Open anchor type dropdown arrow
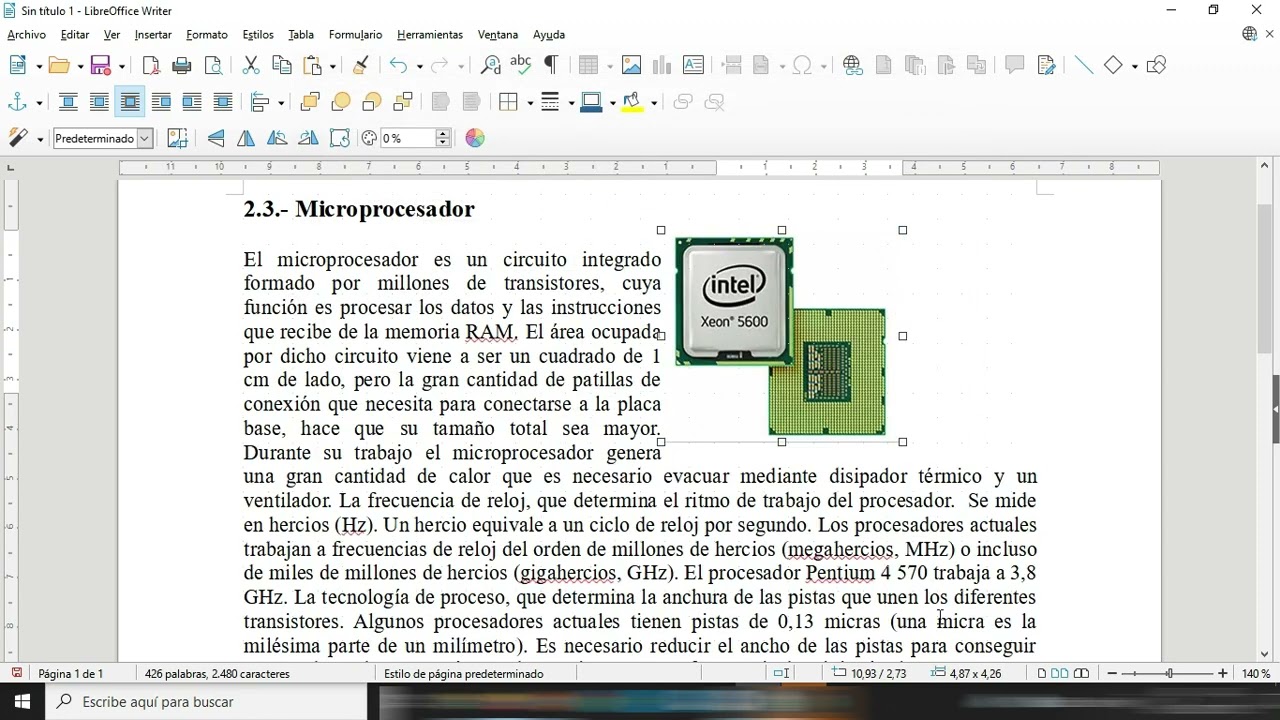 pyautogui.click(x=39, y=103)
